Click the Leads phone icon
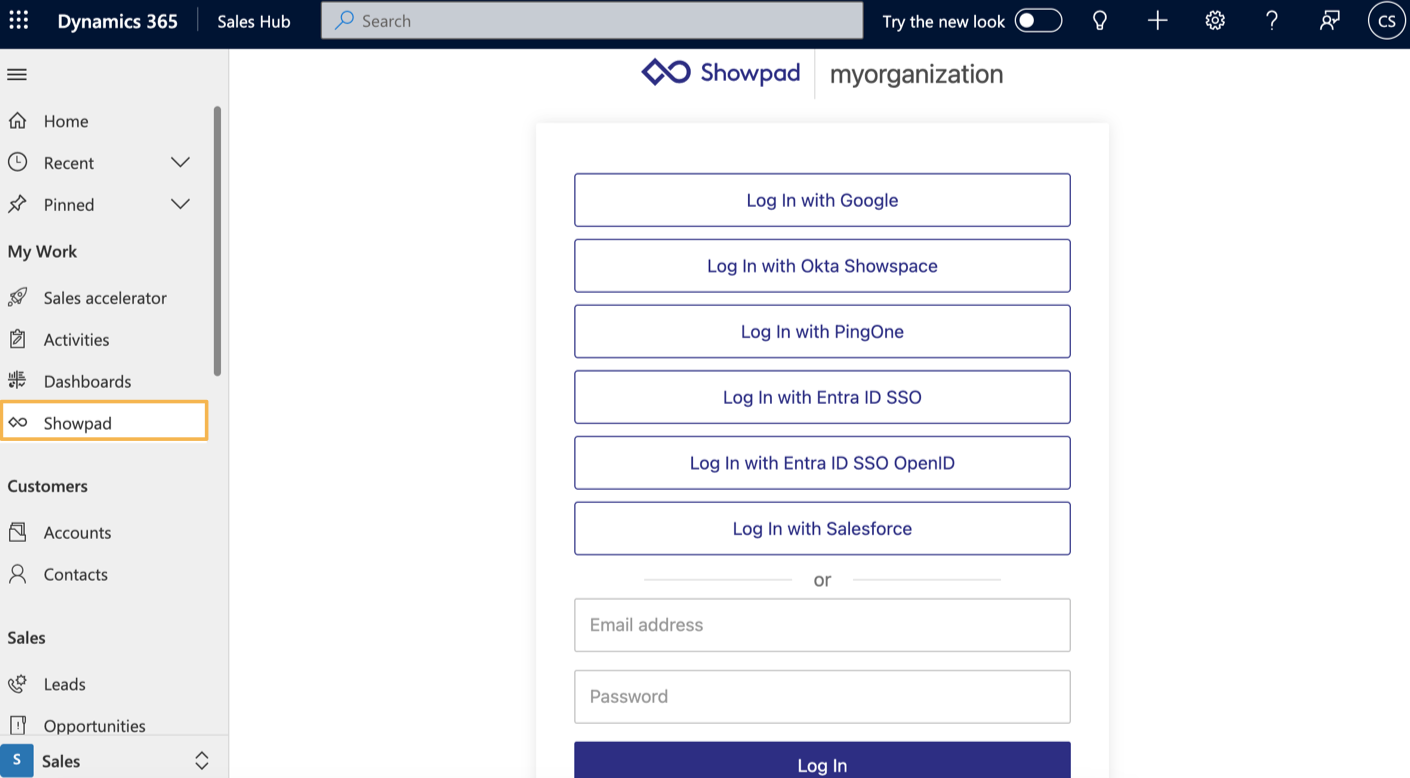1410x778 pixels. tap(17, 684)
